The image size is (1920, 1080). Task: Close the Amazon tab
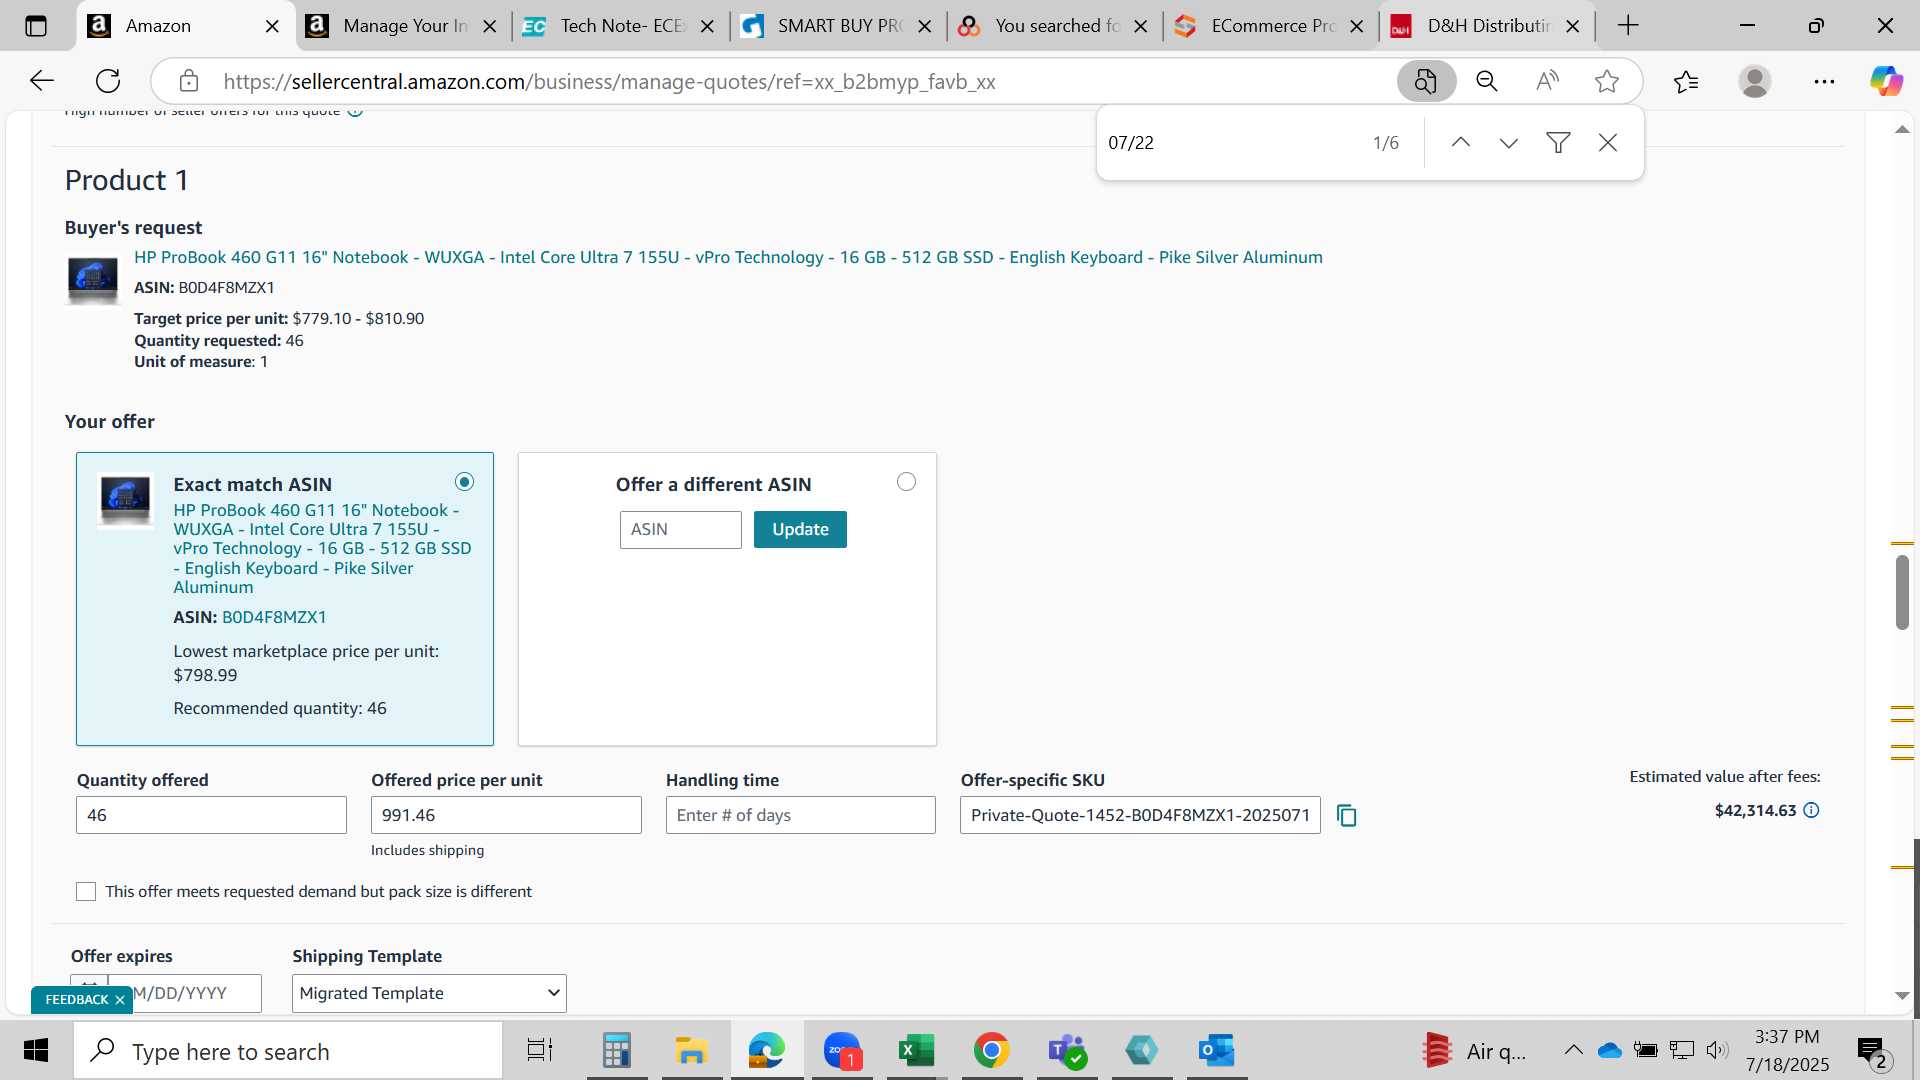pyautogui.click(x=272, y=27)
